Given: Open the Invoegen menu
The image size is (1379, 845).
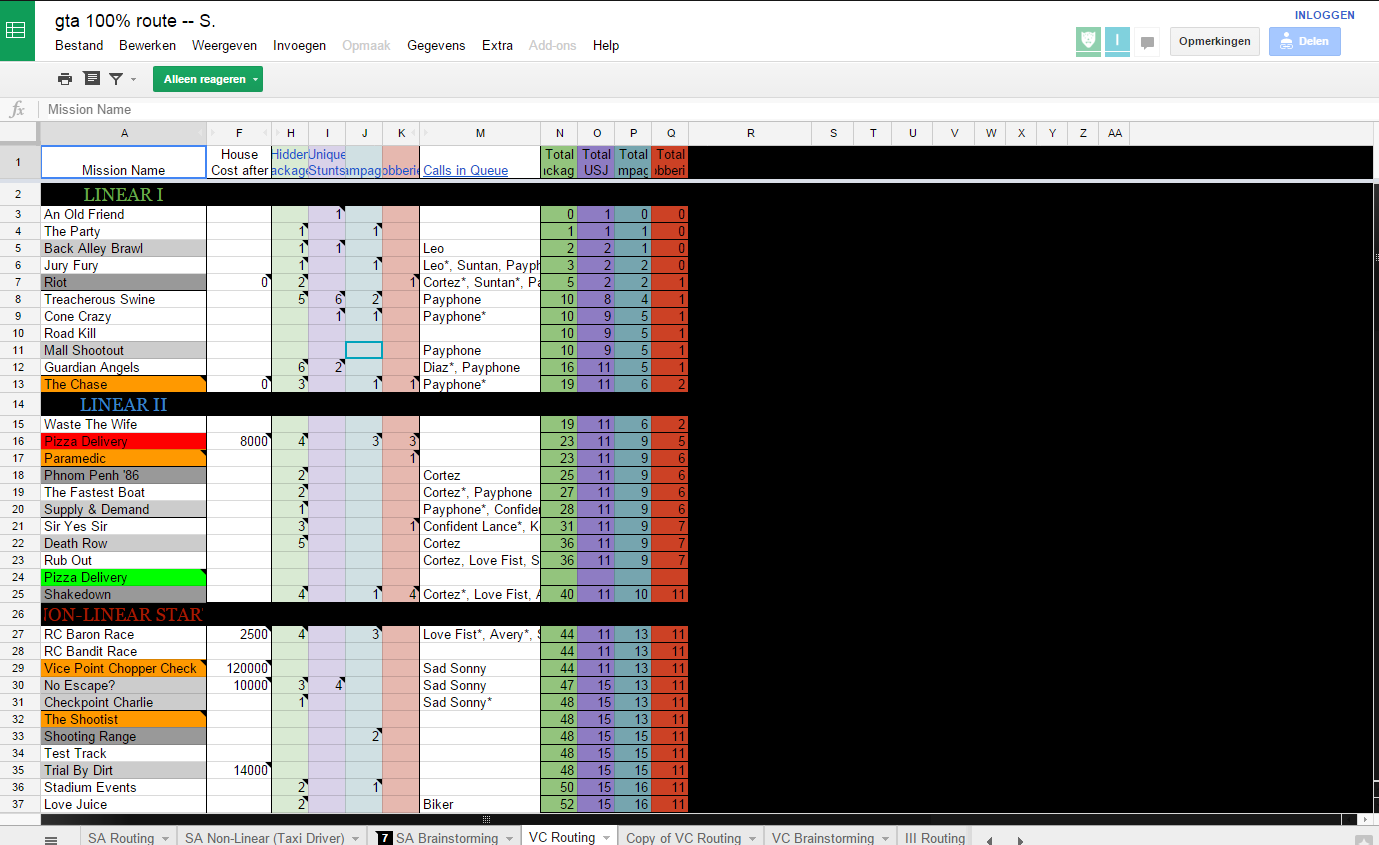Looking at the screenshot, I should point(299,45).
